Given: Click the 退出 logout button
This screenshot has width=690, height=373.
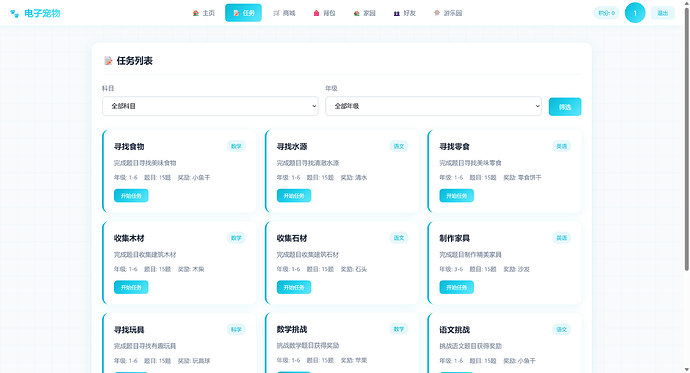Looking at the screenshot, I should tap(663, 13).
